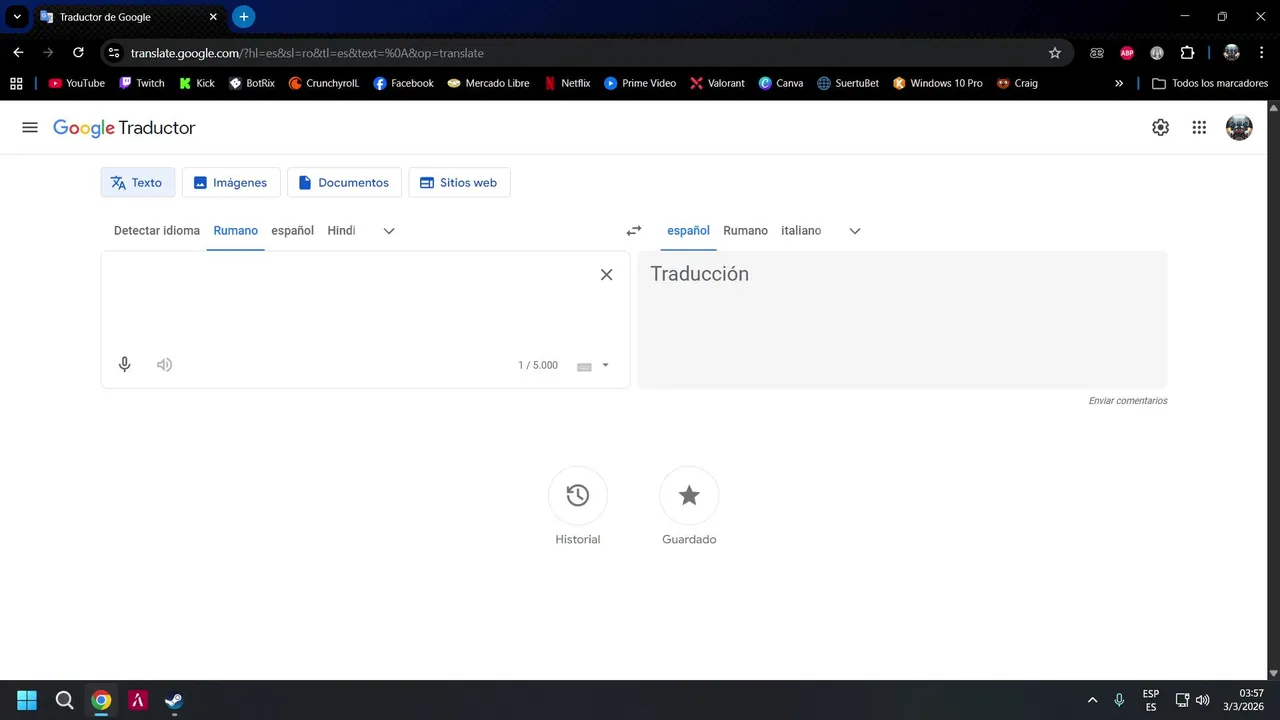The height and width of the screenshot is (720, 1280).
Task: Select español as target language
Action: tap(688, 230)
